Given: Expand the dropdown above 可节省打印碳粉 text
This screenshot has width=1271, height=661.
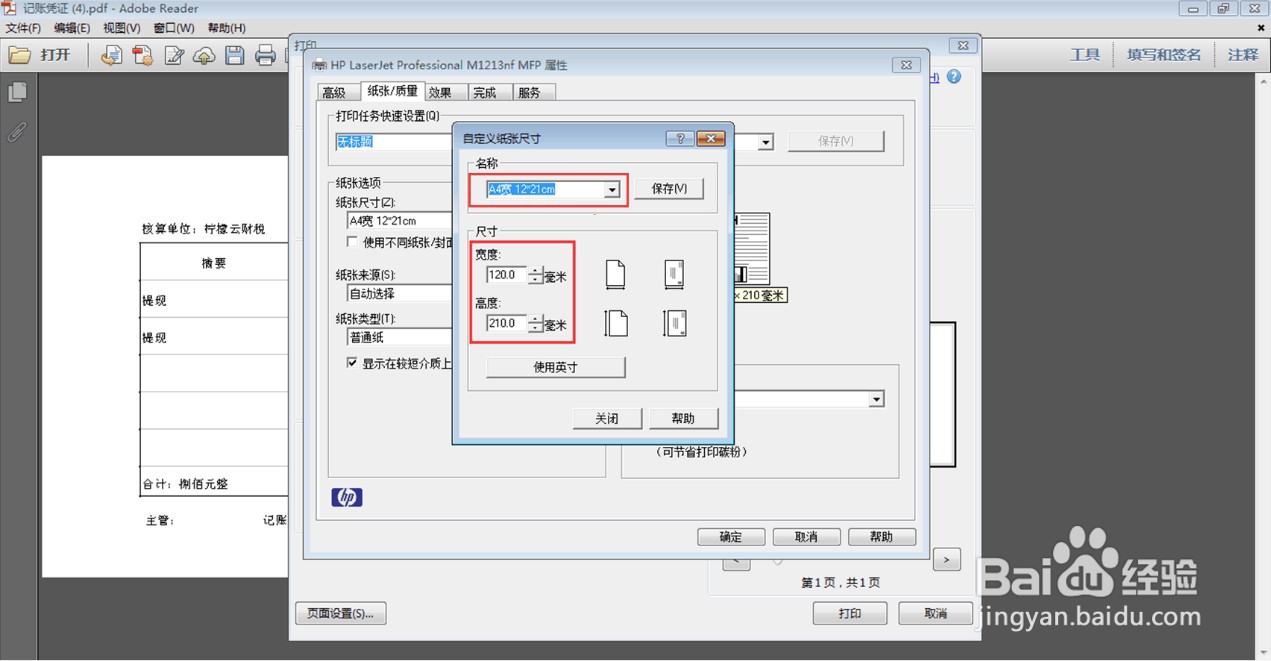Looking at the screenshot, I should click(876, 400).
